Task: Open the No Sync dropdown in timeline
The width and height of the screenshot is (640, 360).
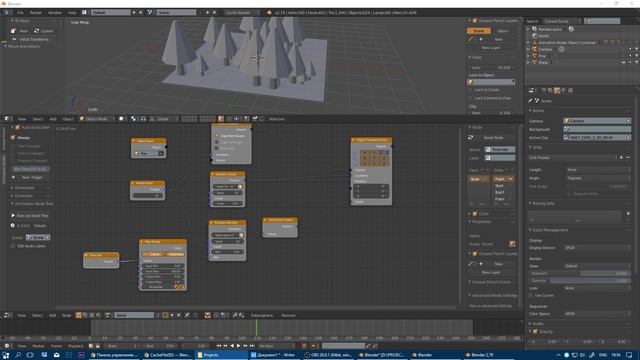Action: tap(277, 346)
